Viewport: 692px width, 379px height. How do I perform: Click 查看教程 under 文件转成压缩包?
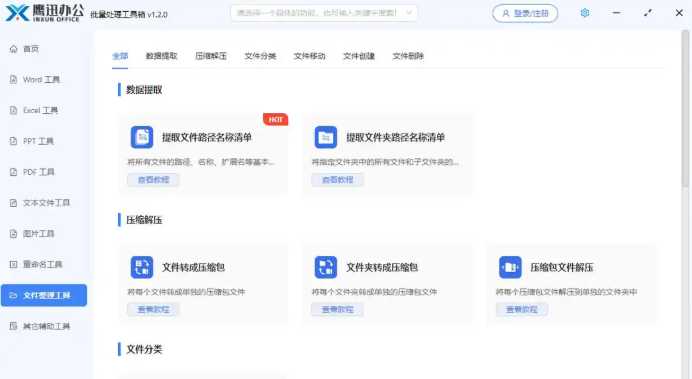[154, 309]
